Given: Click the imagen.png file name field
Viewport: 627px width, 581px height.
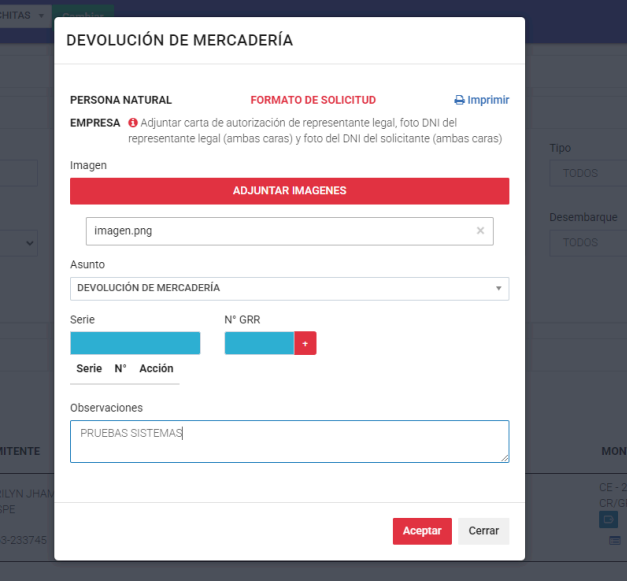Looking at the screenshot, I should [x=278, y=231].
